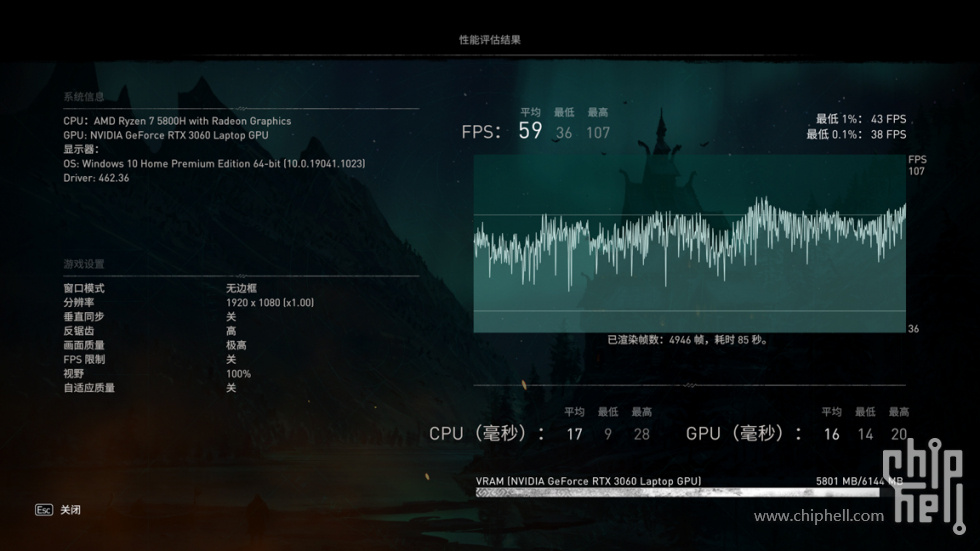
Task: Click the 无边框 window mode value
Action: point(241,288)
